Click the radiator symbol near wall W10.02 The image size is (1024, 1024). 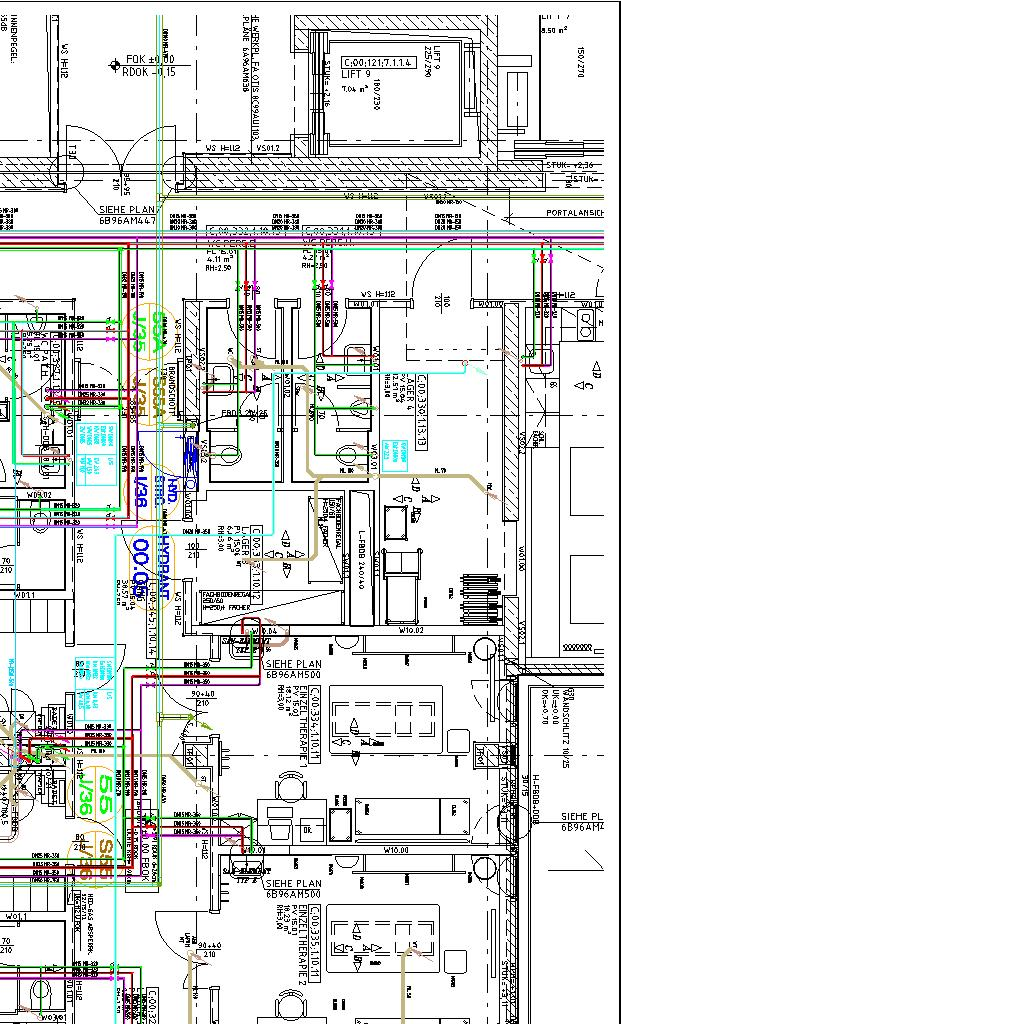click(x=478, y=583)
